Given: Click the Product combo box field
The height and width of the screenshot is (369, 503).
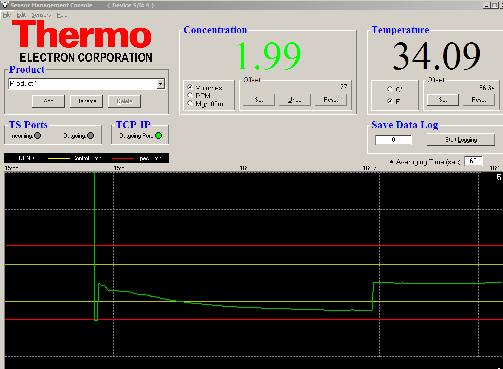Looking at the screenshot, I should (x=86, y=84).
